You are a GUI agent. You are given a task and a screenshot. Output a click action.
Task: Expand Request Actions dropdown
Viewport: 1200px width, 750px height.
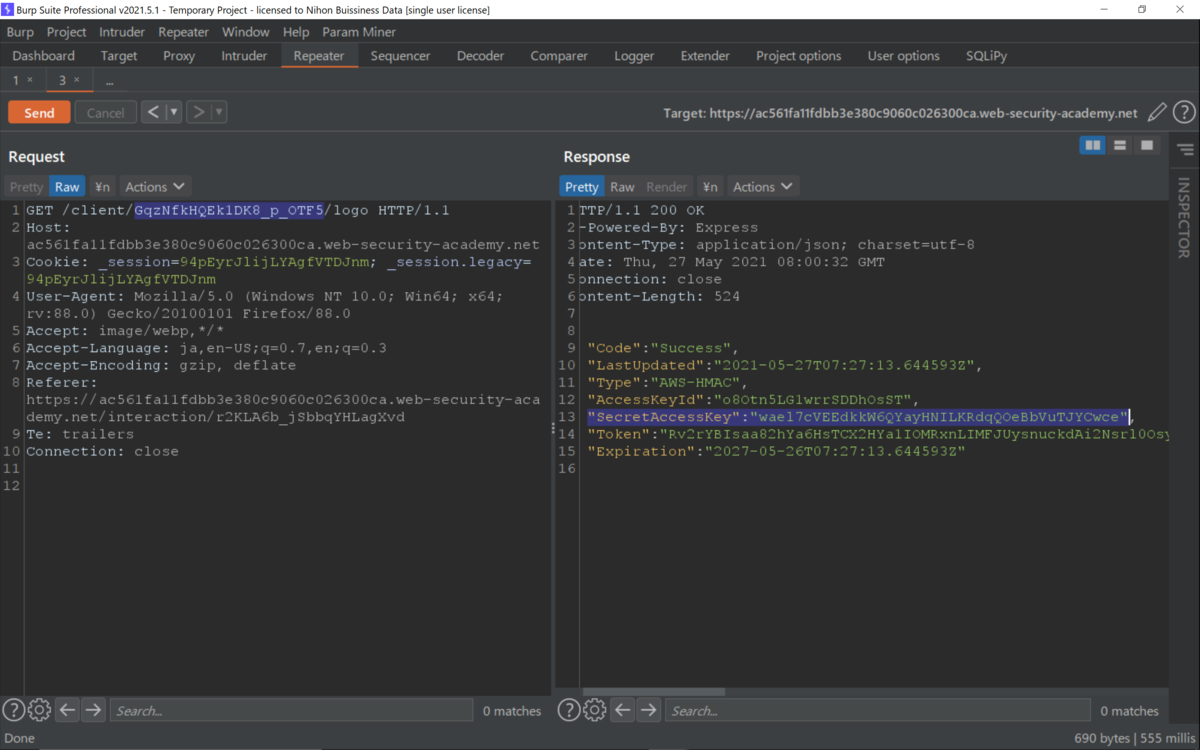click(155, 187)
